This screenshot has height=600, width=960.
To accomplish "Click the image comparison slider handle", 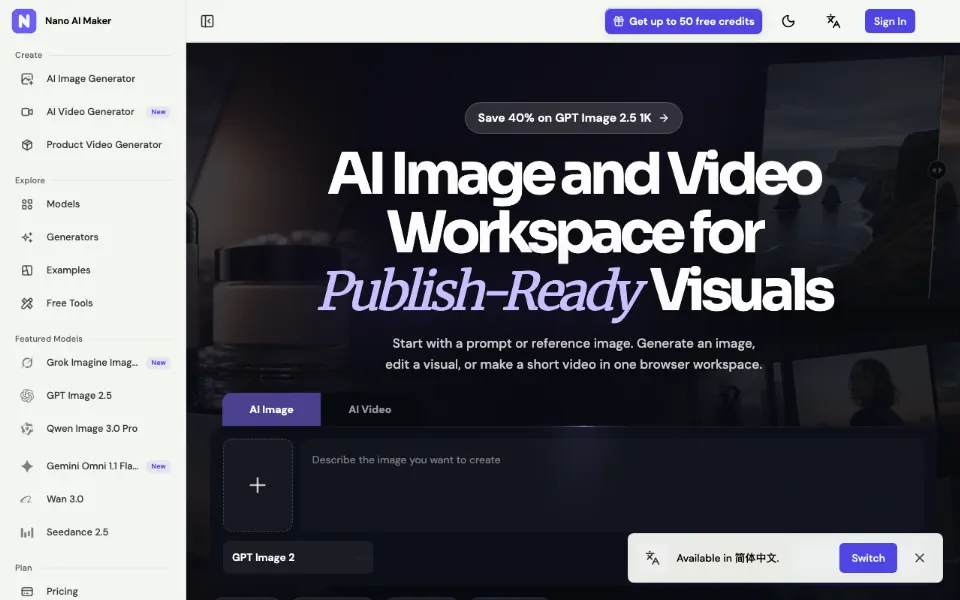I will click(937, 170).
